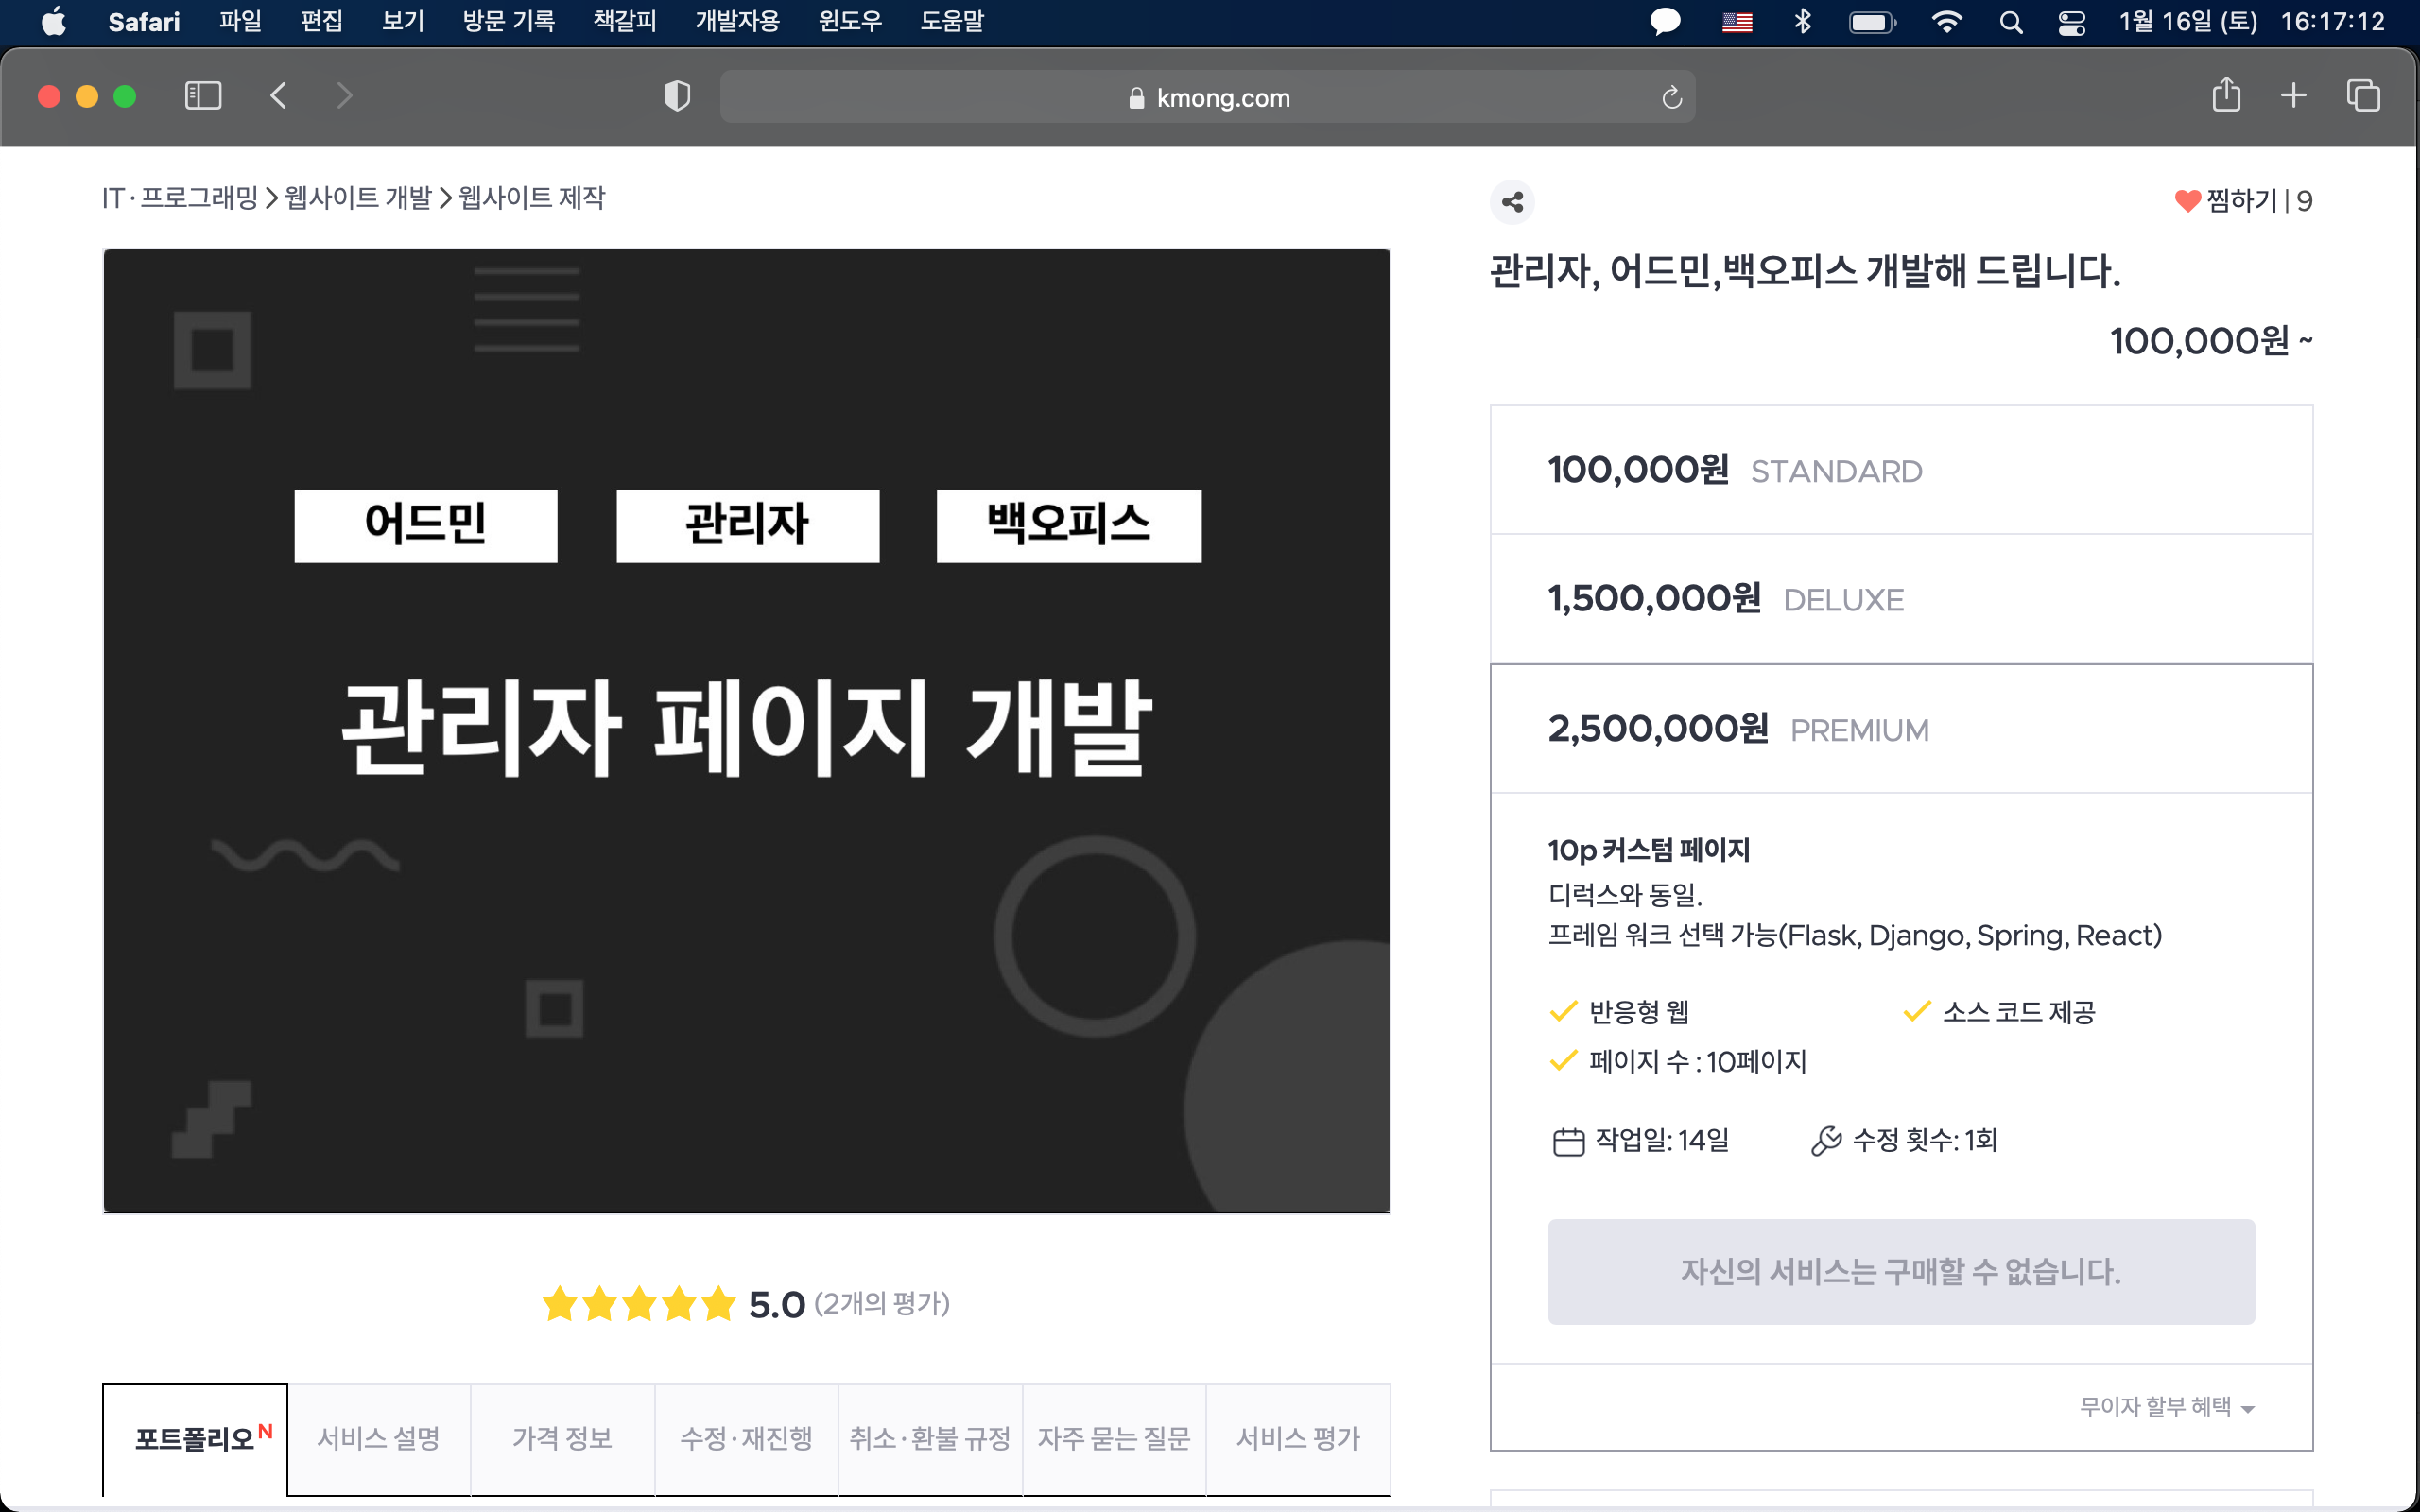
Task: Open the privacy report shield icon
Action: coord(677,96)
